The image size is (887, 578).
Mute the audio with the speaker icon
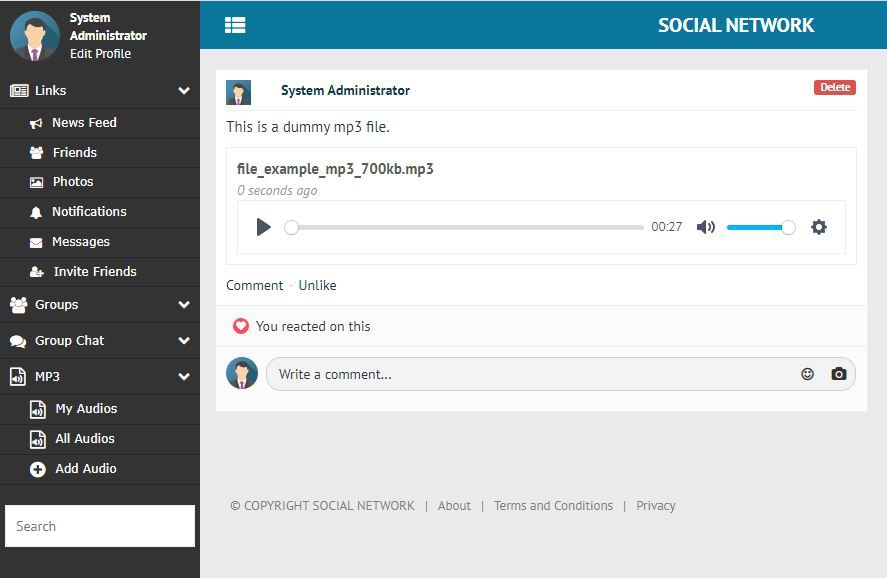pyautogui.click(x=705, y=227)
